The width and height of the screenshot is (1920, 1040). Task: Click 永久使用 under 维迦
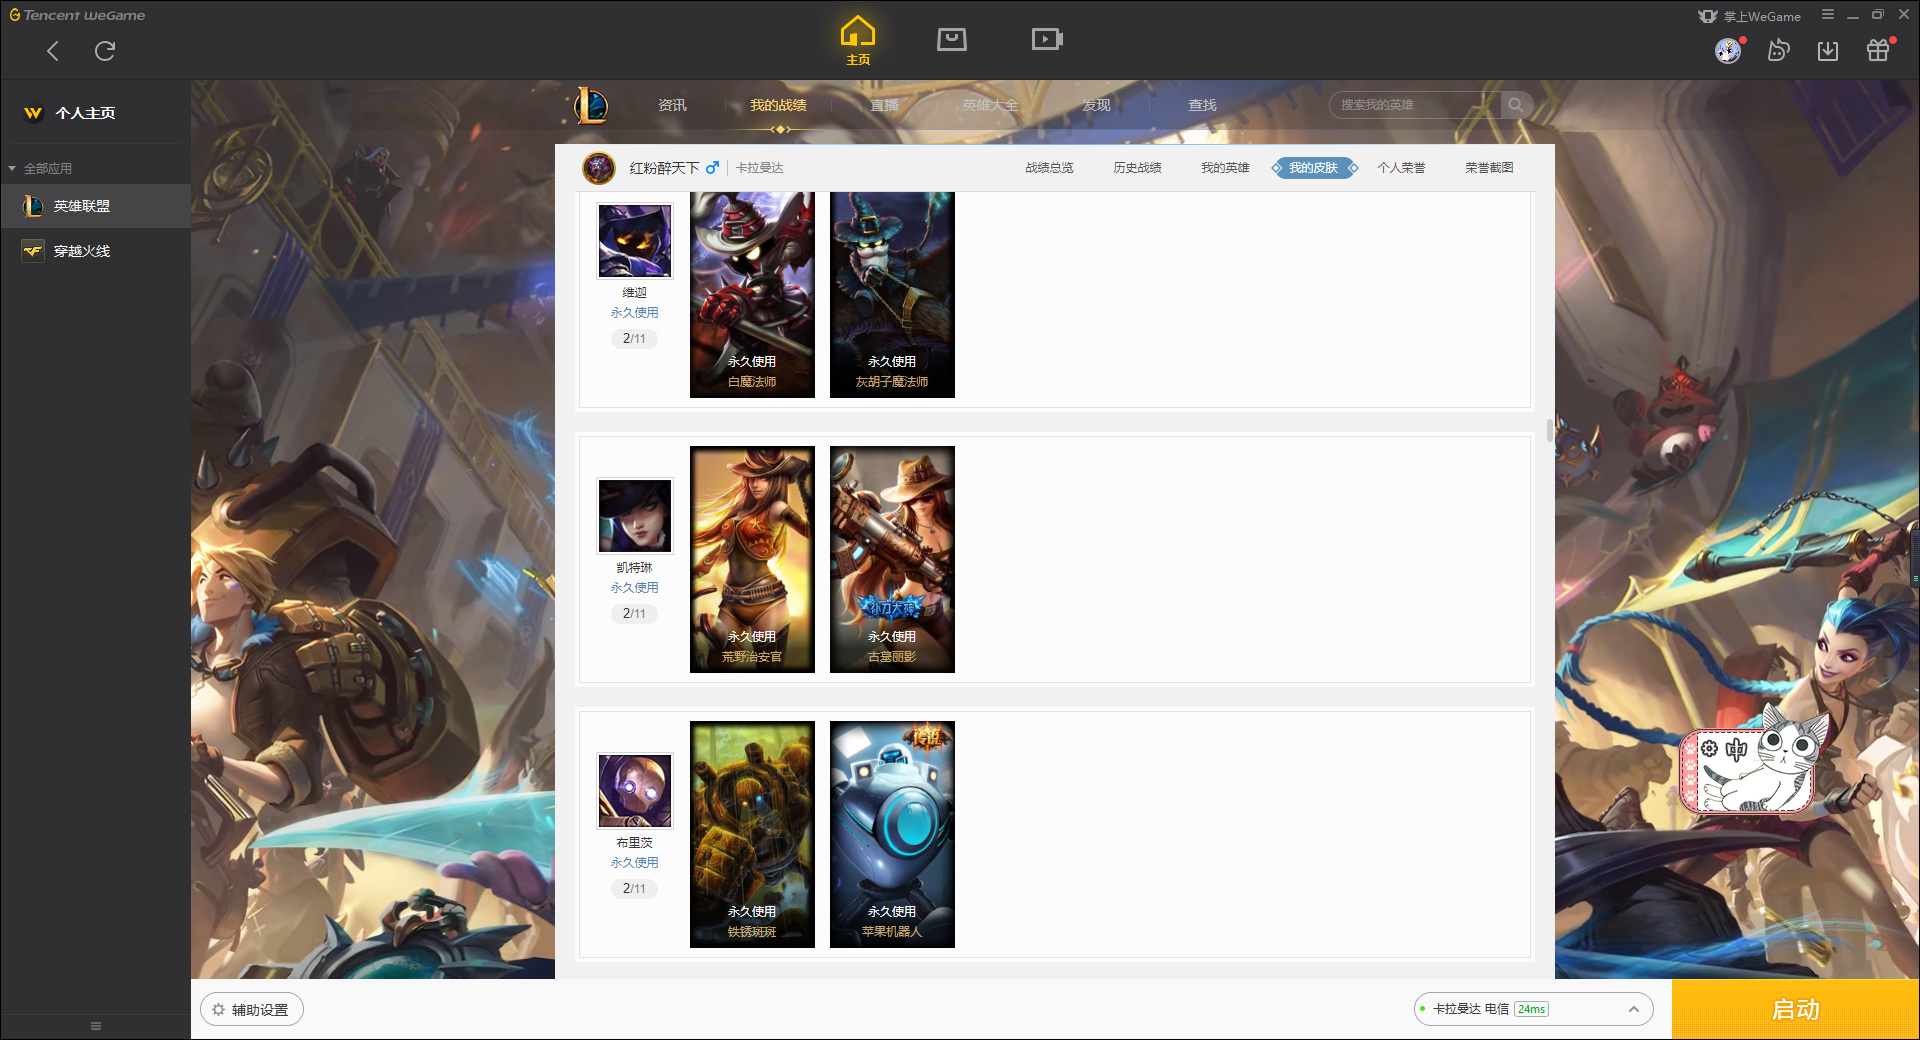(x=634, y=313)
